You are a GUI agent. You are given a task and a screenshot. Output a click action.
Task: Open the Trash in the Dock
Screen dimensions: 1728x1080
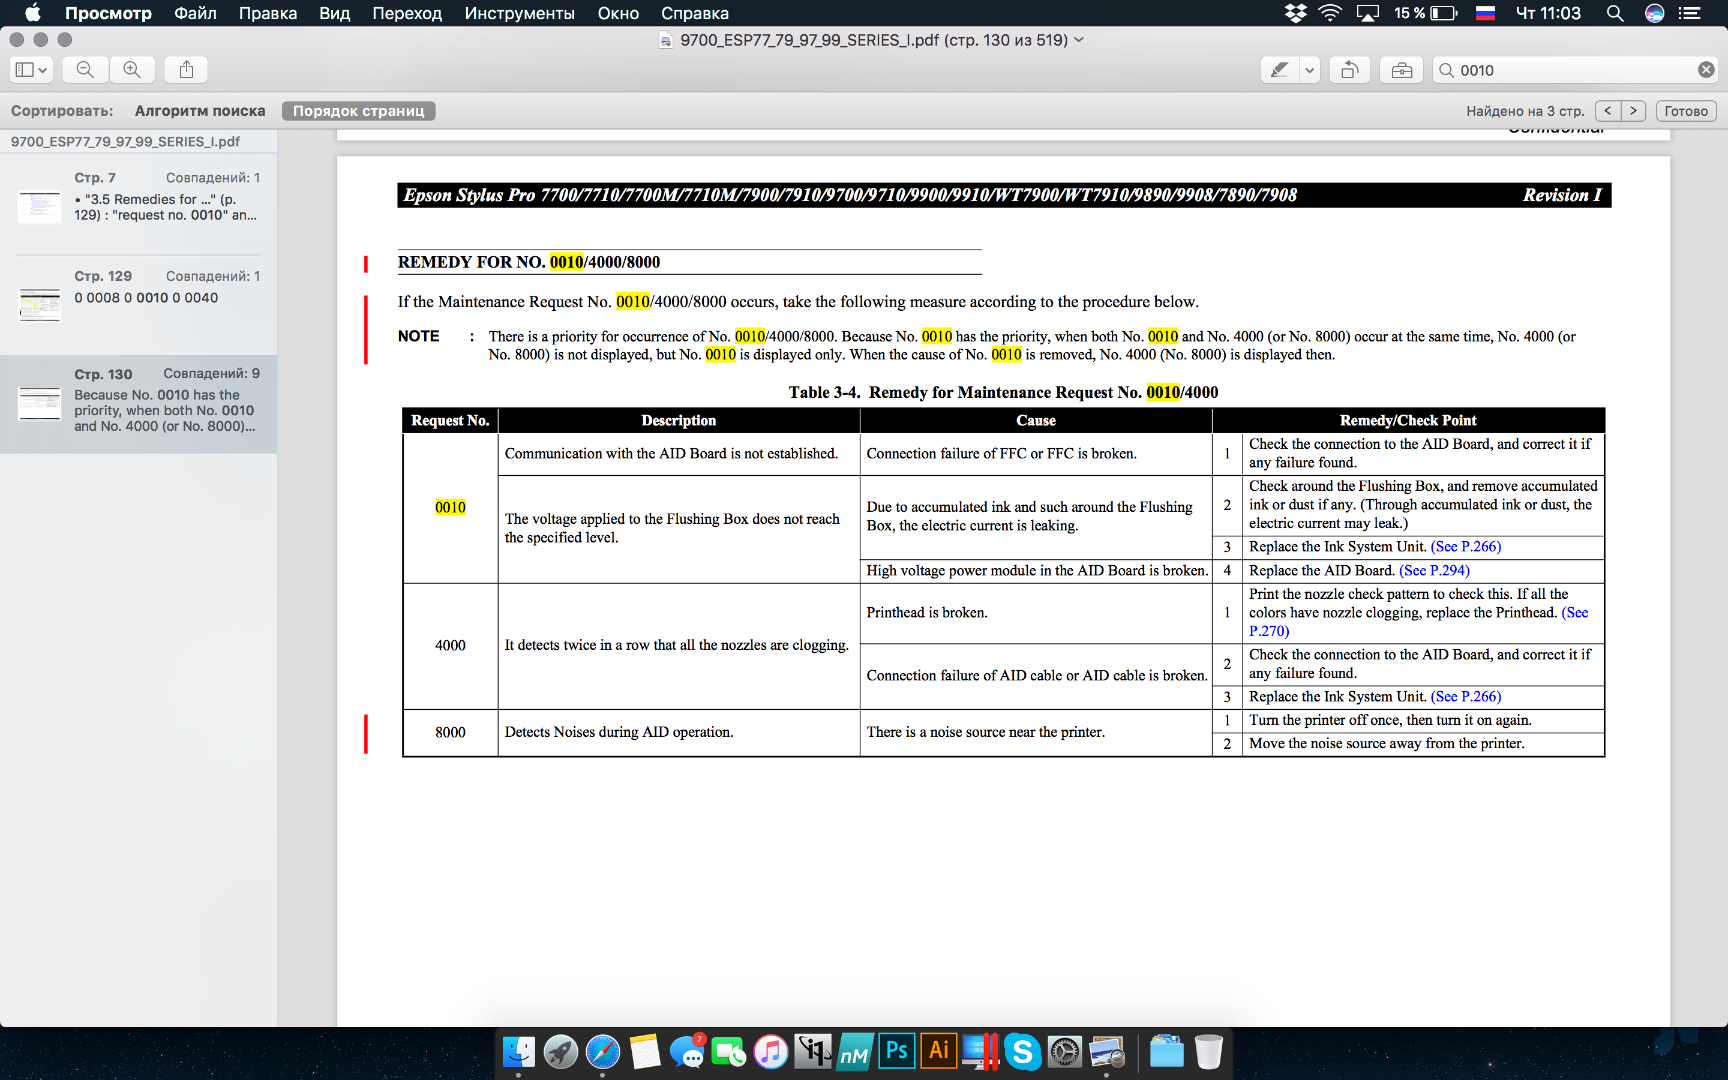point(1209,1052)
